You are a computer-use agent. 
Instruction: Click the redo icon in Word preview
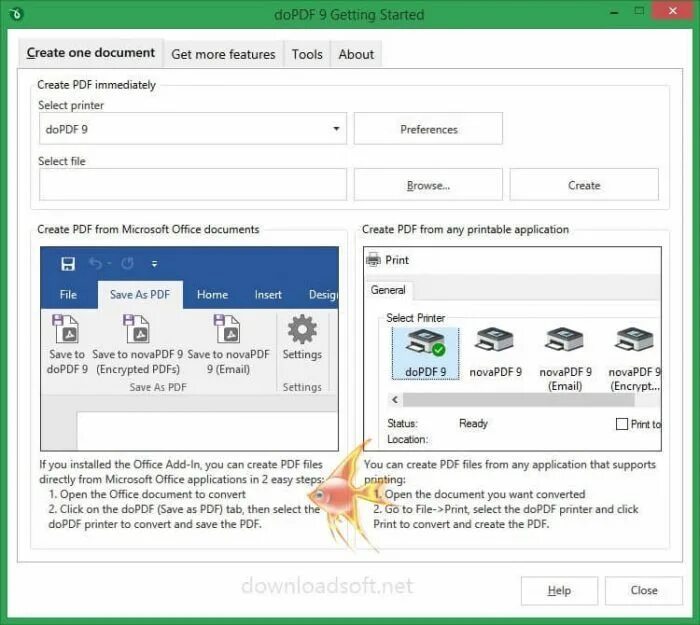click(127, 263)
